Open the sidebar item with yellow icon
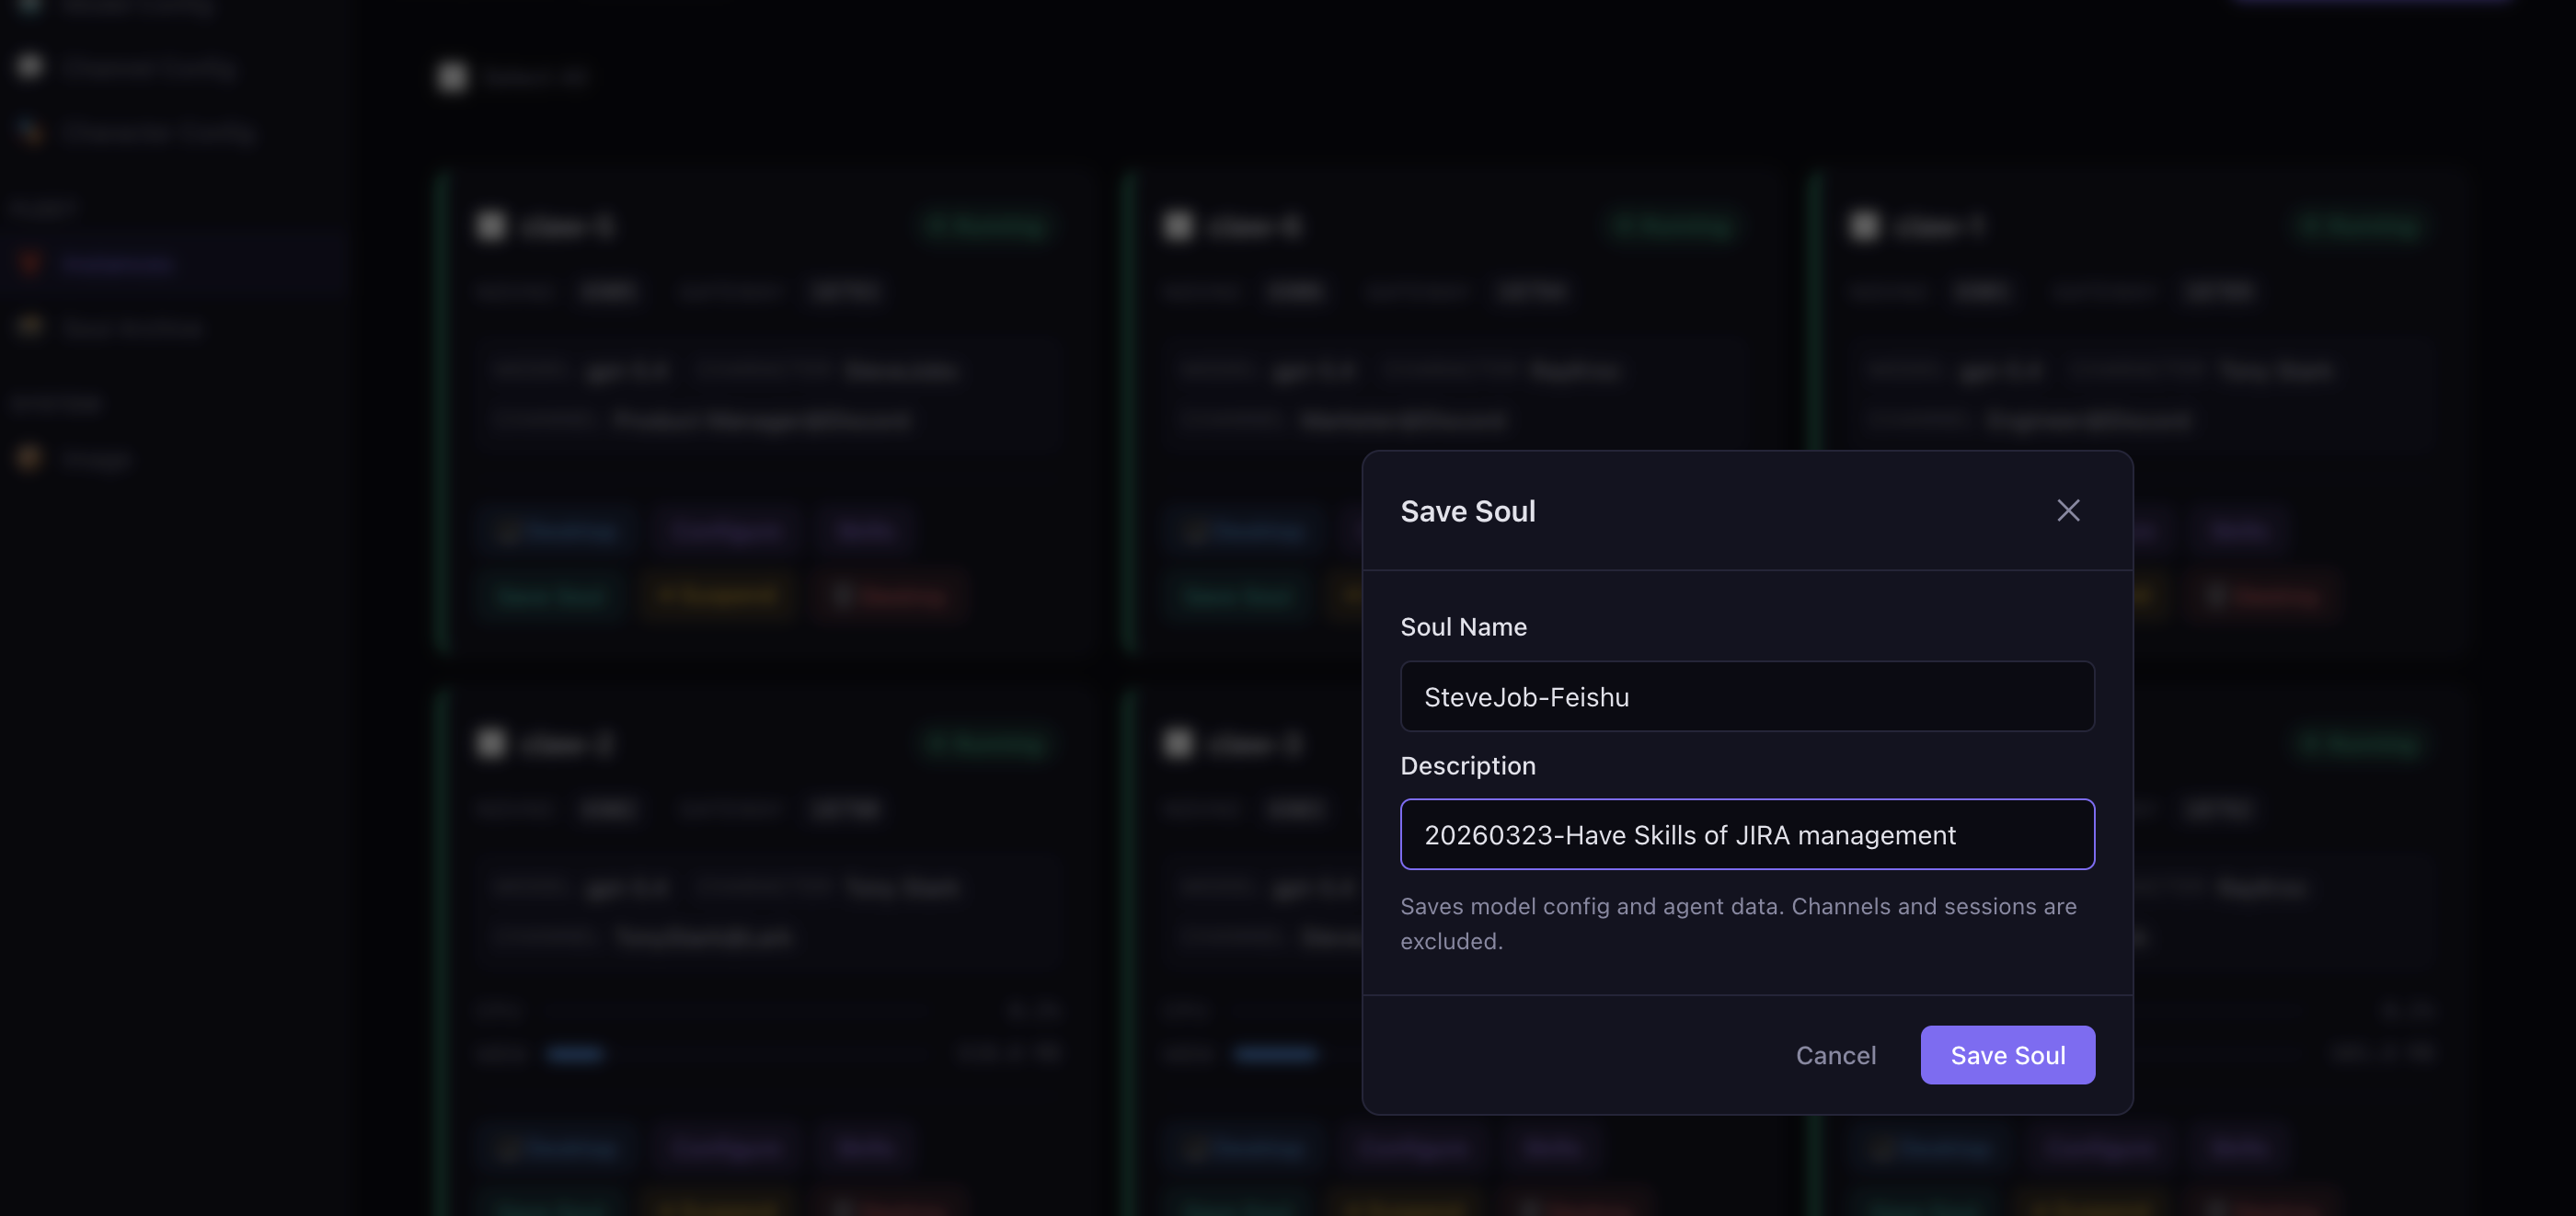This screenshot has width=2576, height=1216. (x=110, y=327)
